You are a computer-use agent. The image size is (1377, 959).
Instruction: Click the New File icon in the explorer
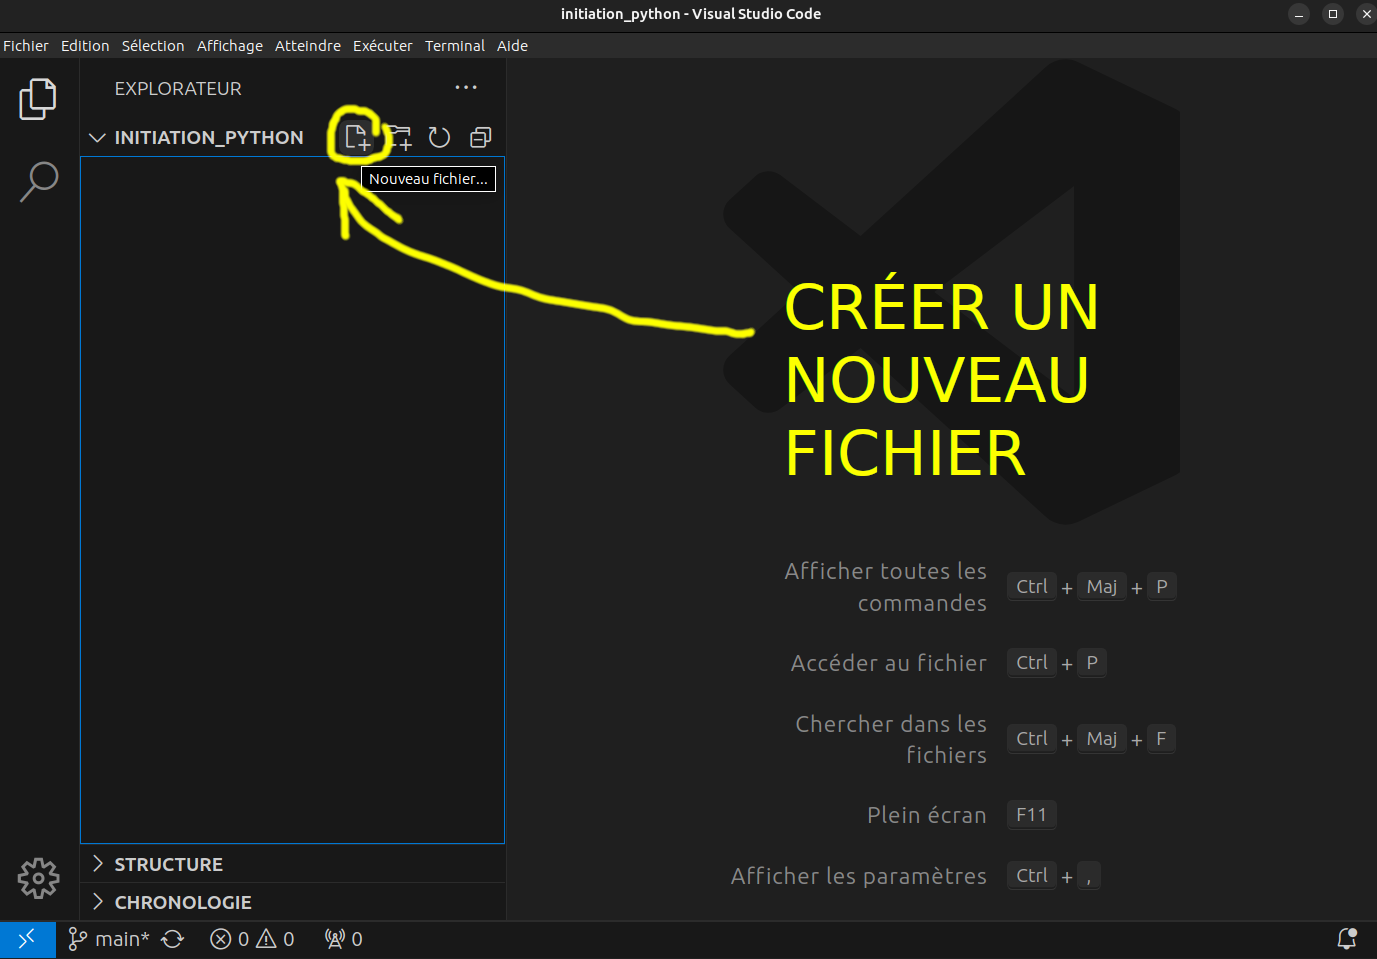click(357, 137)
